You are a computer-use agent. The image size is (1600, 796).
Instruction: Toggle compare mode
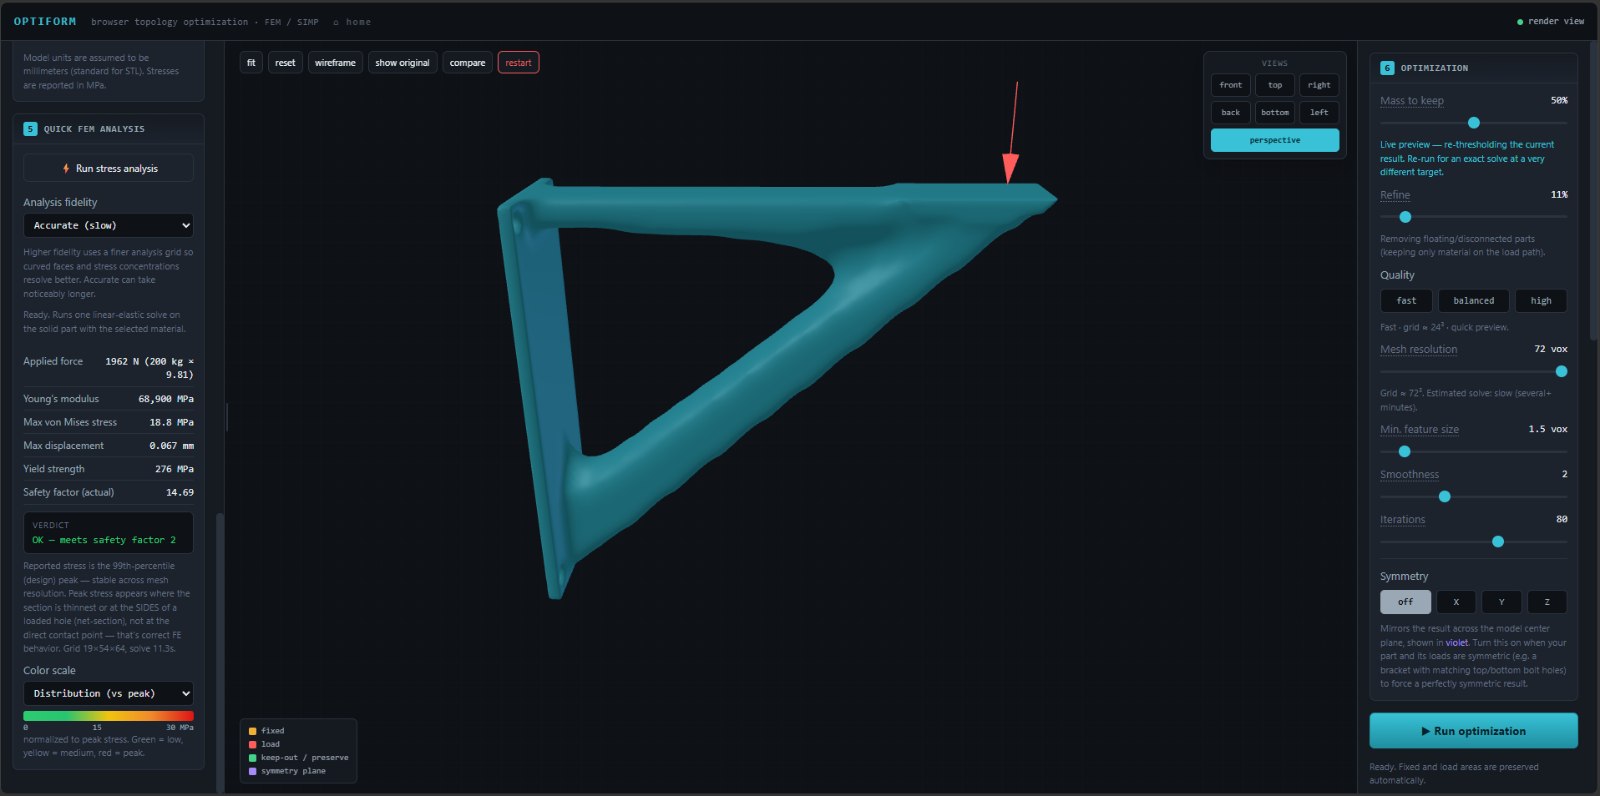point(467,63)
